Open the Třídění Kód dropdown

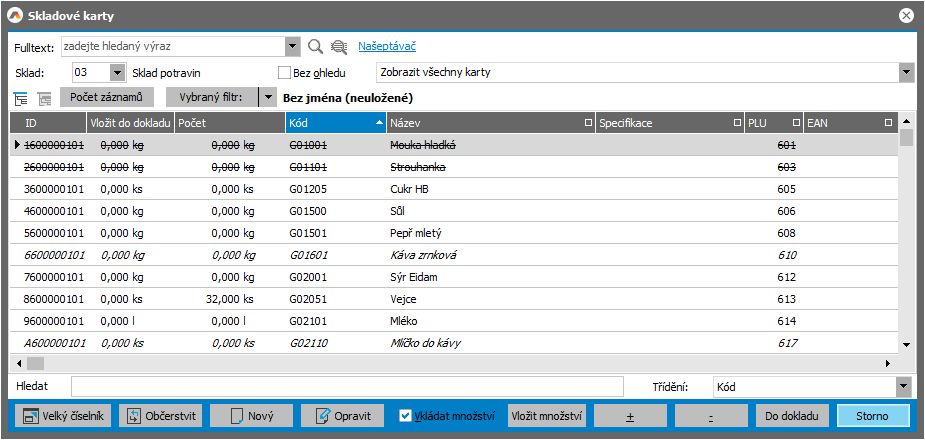(903, 386)
